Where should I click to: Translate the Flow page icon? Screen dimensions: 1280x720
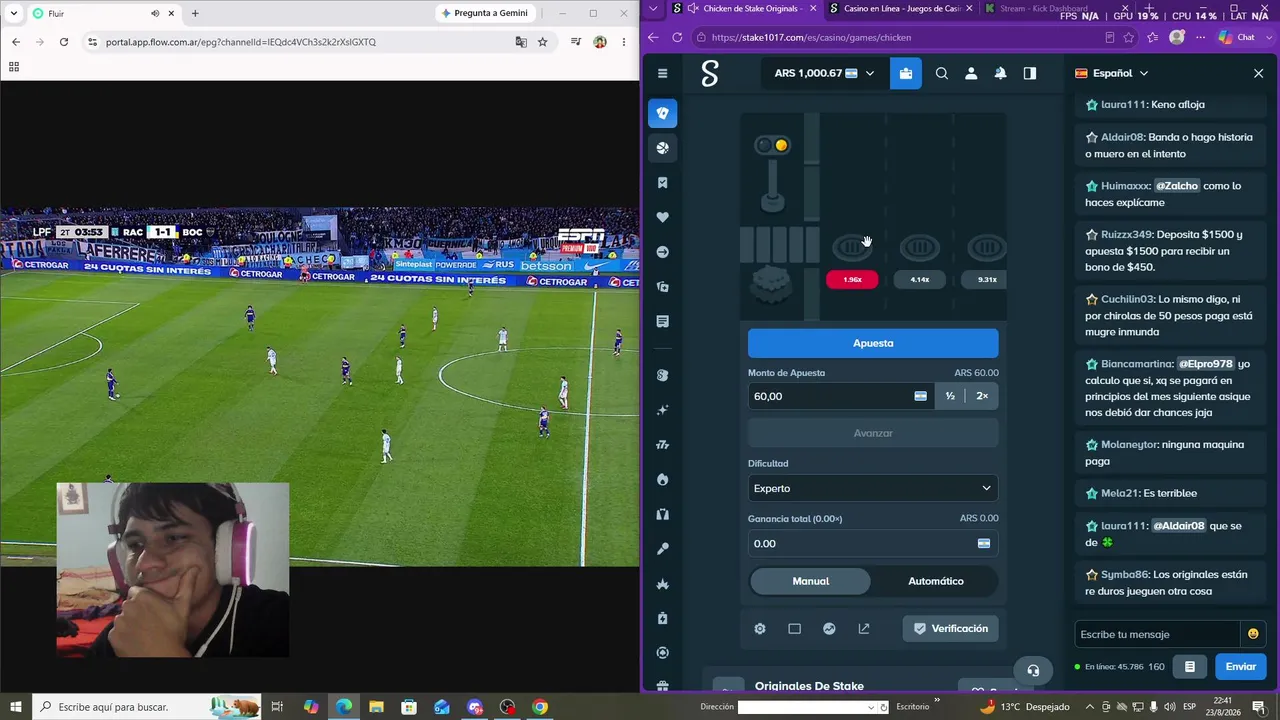[x=521, y=42]
